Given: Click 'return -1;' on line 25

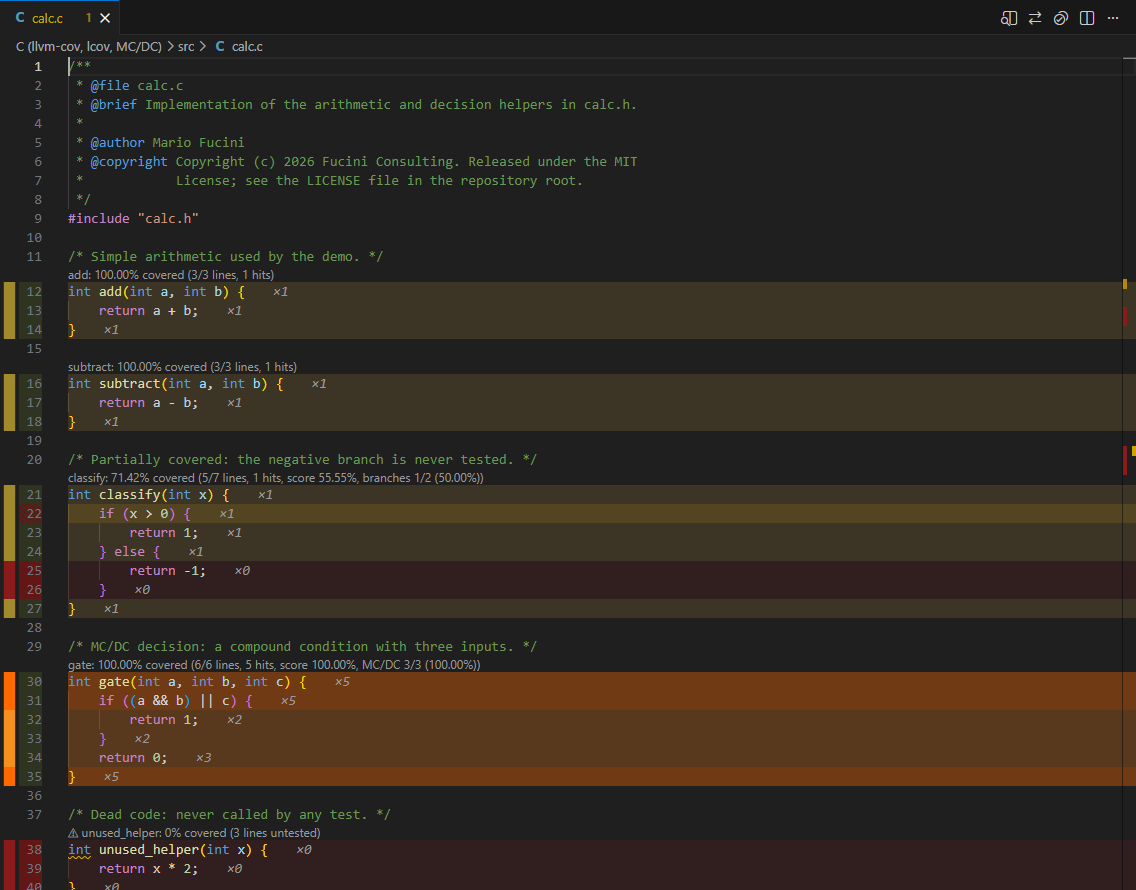Looking at the screenshot, I should [x=168, y=570].
